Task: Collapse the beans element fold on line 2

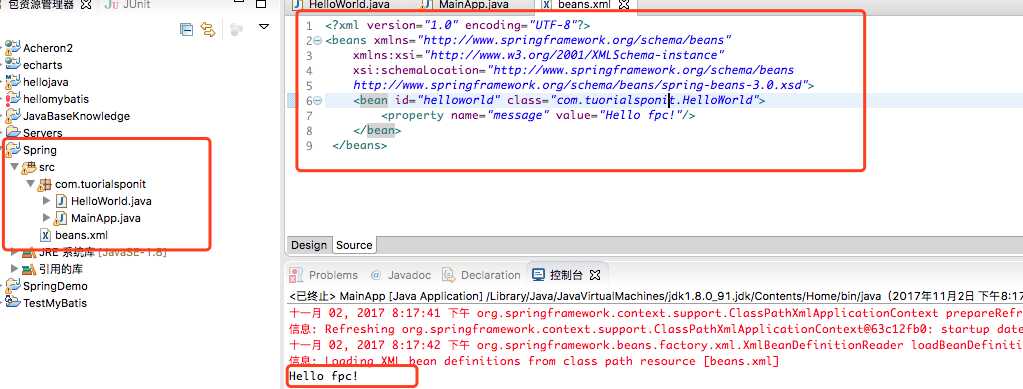Action: [318, 40]
